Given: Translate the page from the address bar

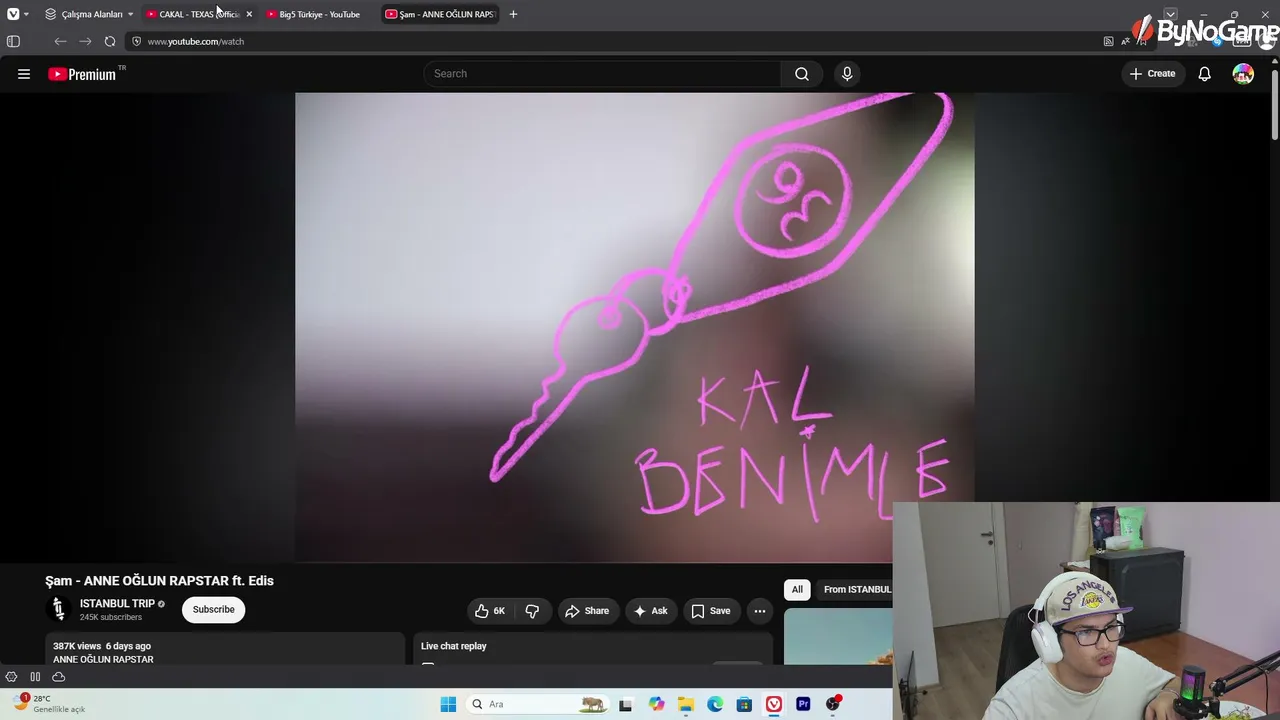Looking at the screenshot, I should [x=1125, y=41].
